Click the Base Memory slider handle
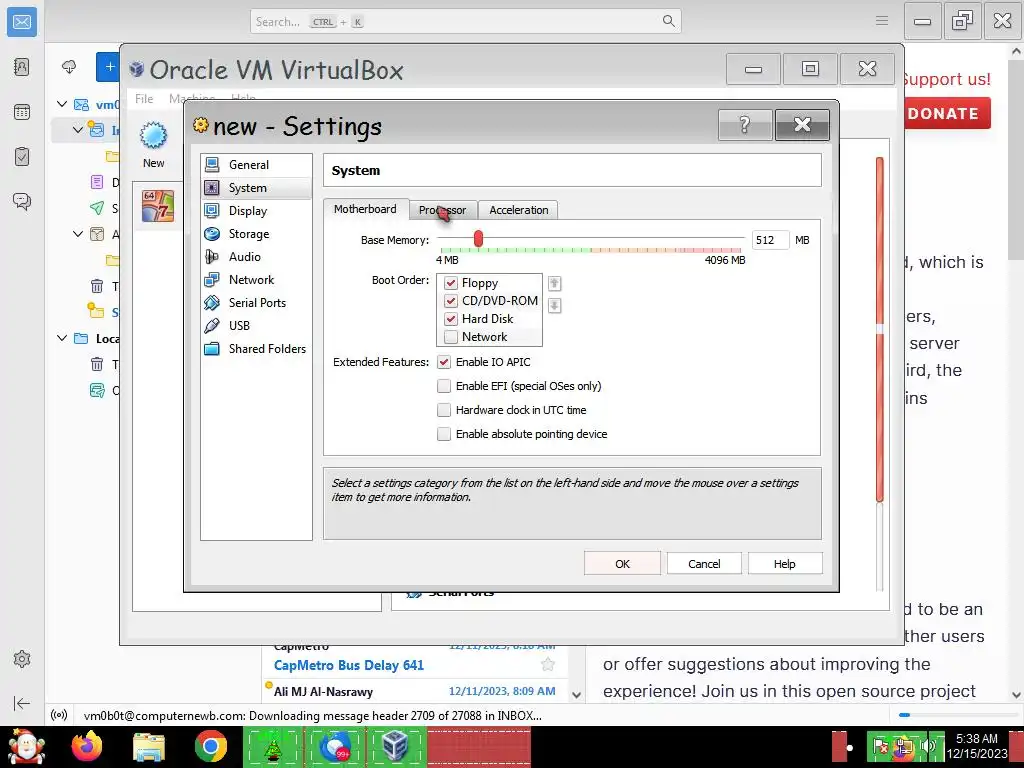1024x768 pixels. pyautogui.click(x=478, y=239)
